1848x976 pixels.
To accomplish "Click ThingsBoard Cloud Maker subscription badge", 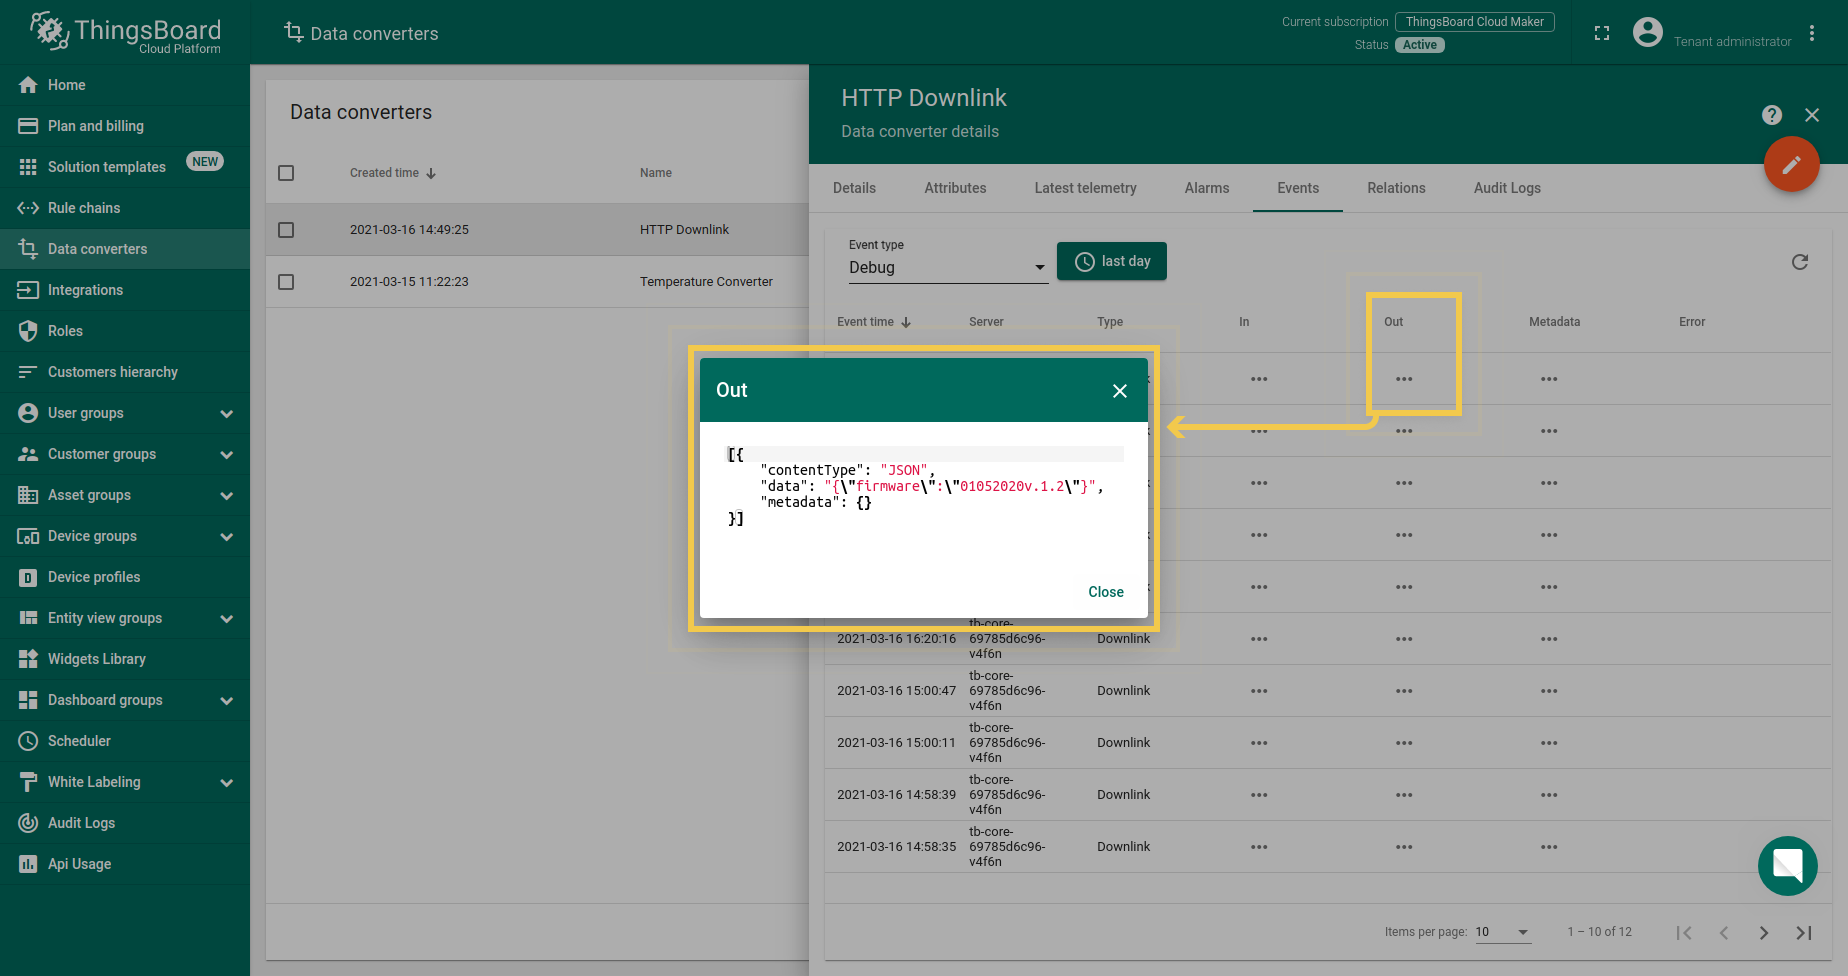I will (x=1474, y=22).
